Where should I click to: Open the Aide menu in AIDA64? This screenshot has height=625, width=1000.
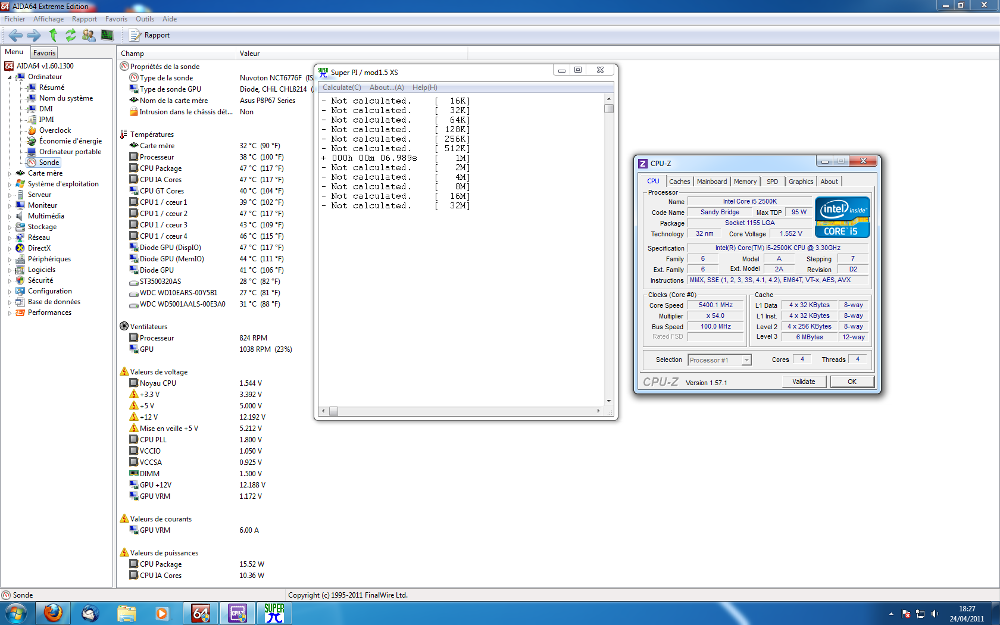[170, 19]
